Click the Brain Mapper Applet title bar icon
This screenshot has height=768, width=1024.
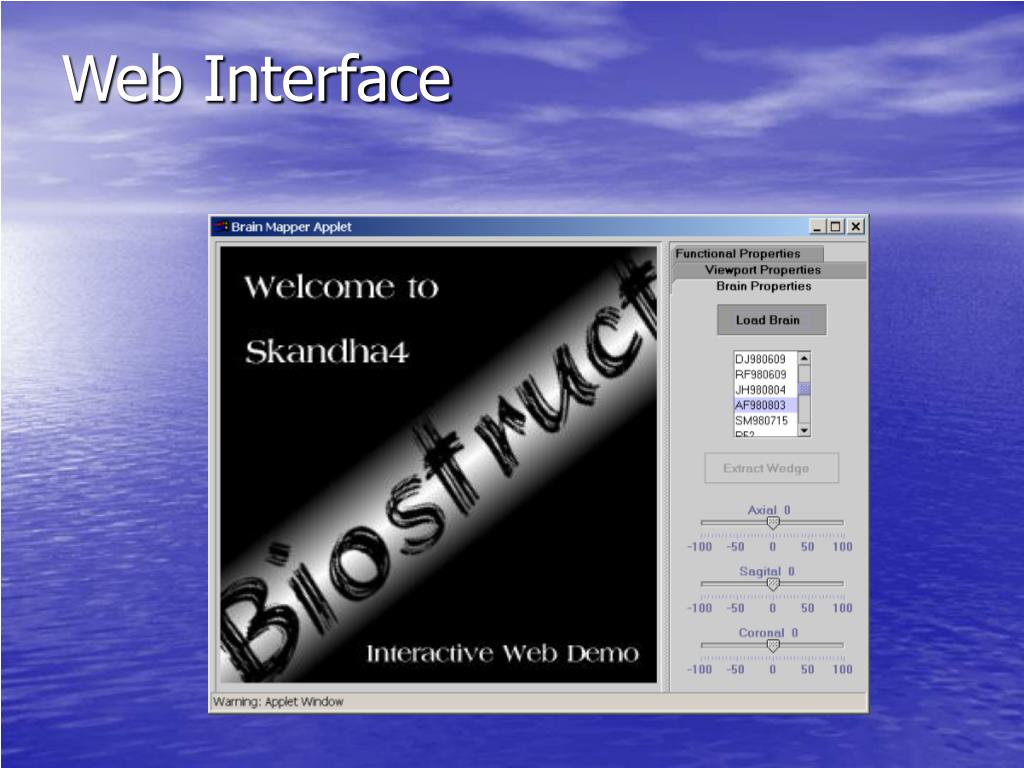click(221, 227)
